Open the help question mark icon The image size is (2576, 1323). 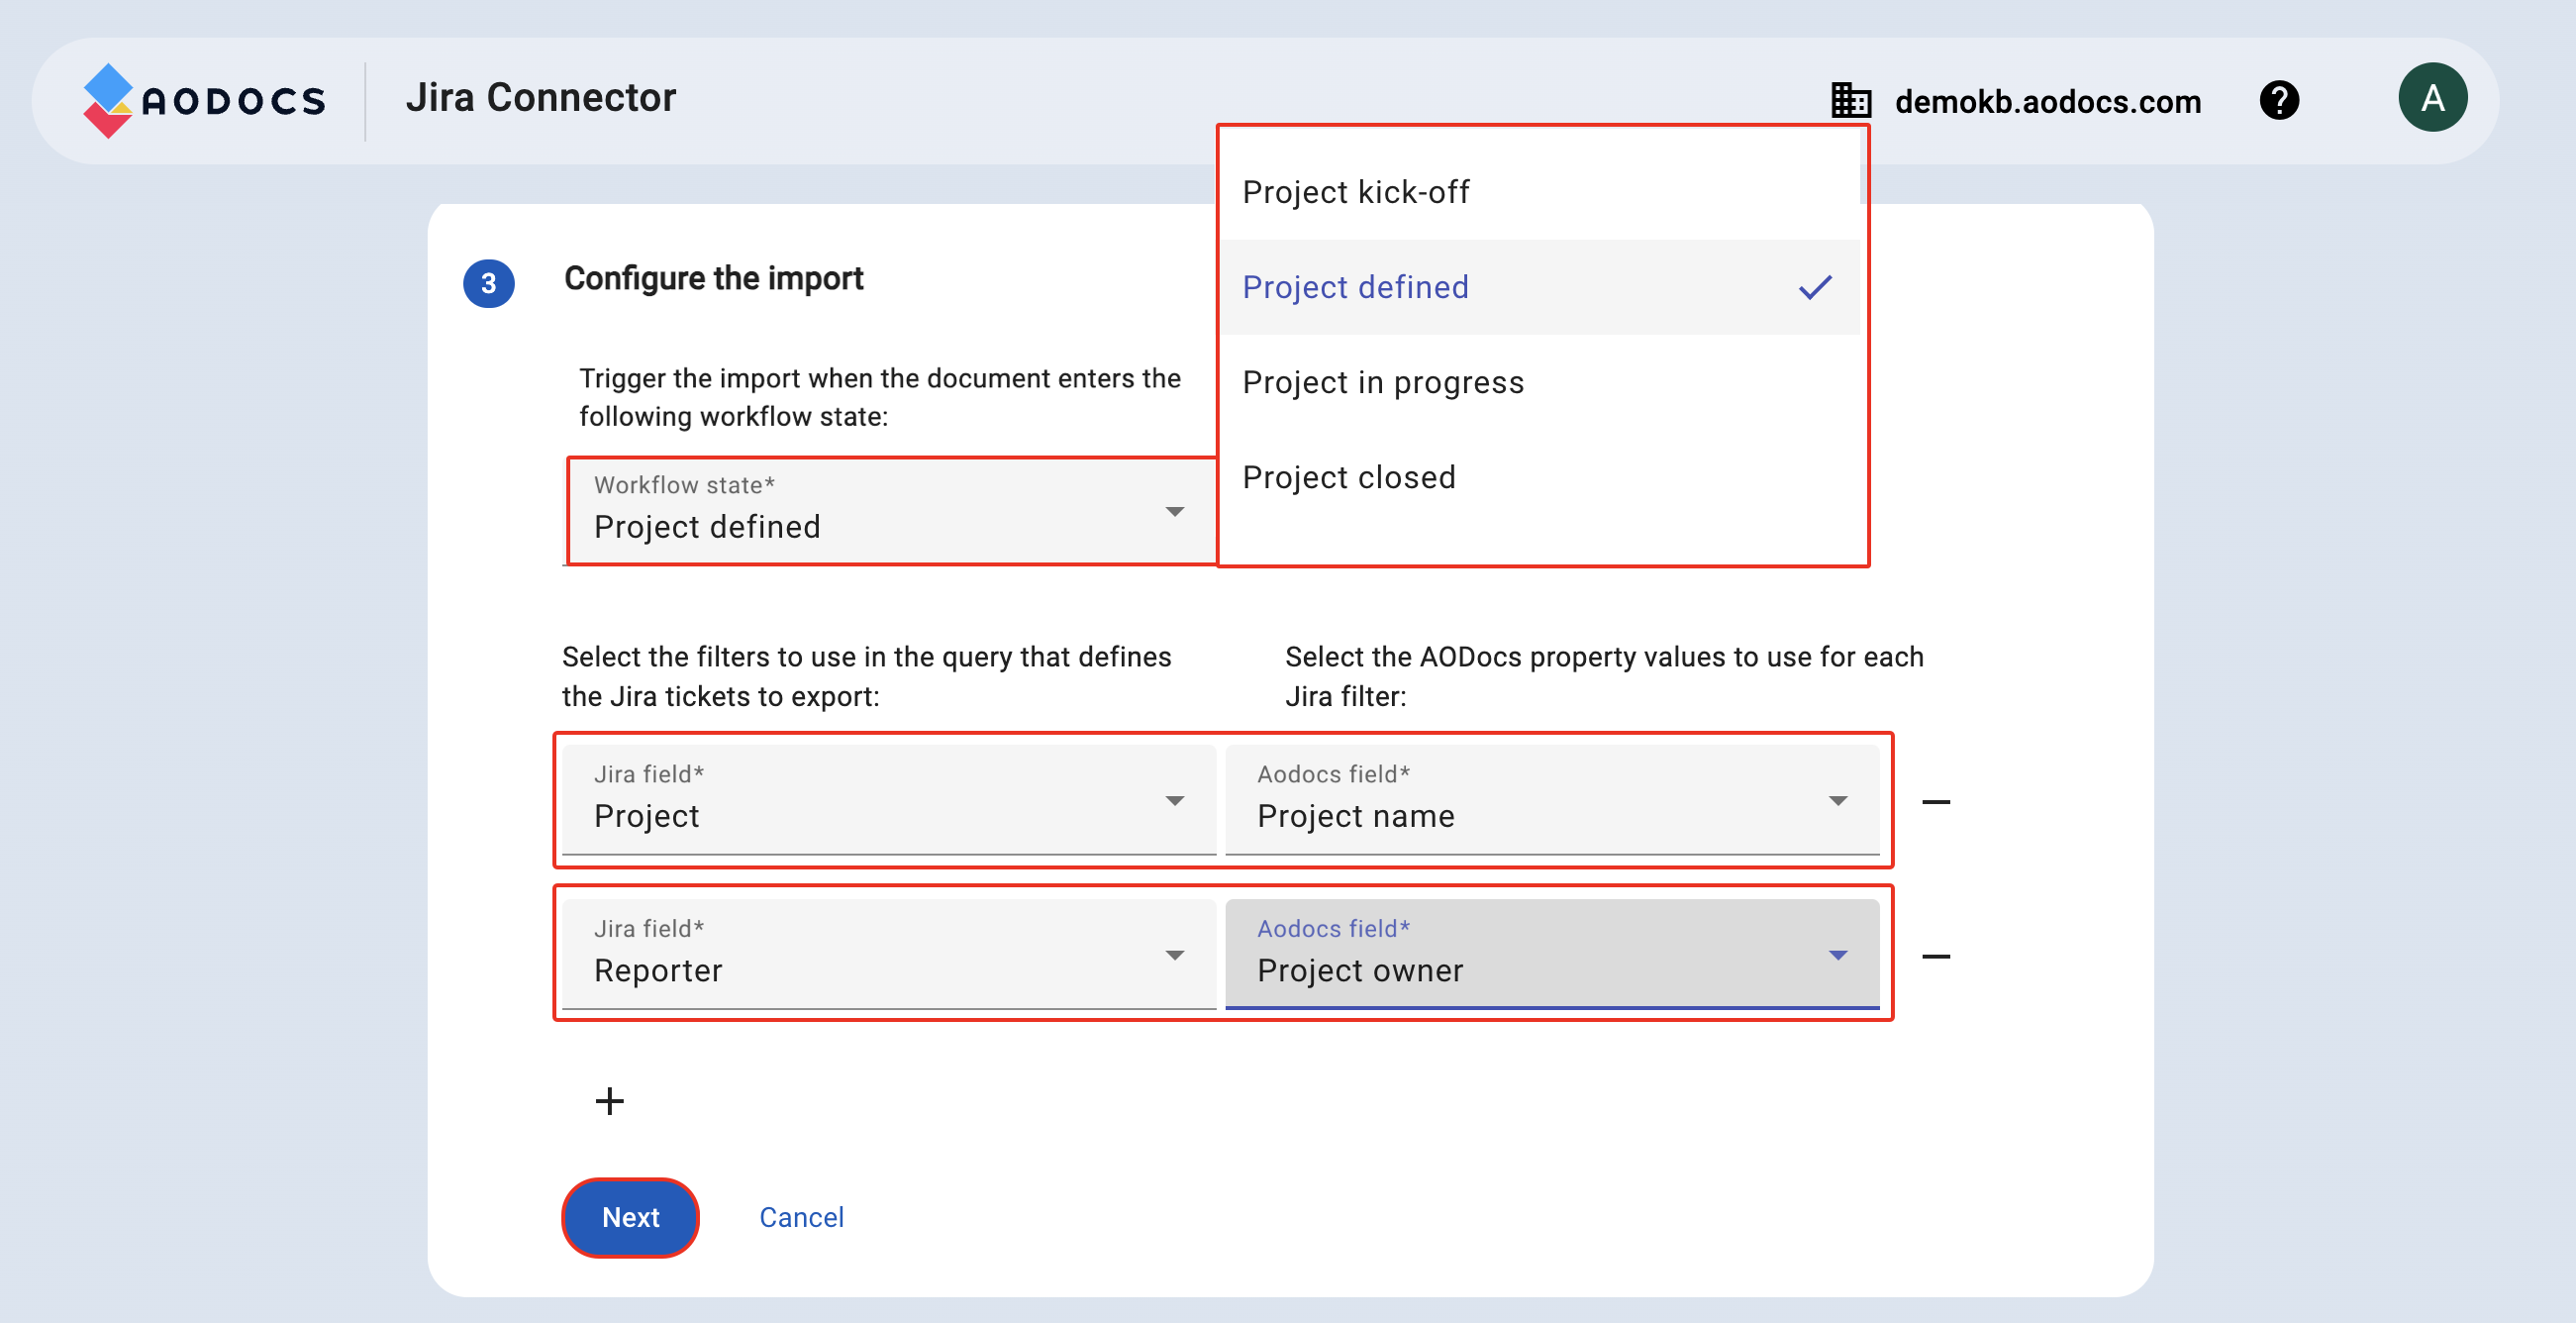point(2279,100)
